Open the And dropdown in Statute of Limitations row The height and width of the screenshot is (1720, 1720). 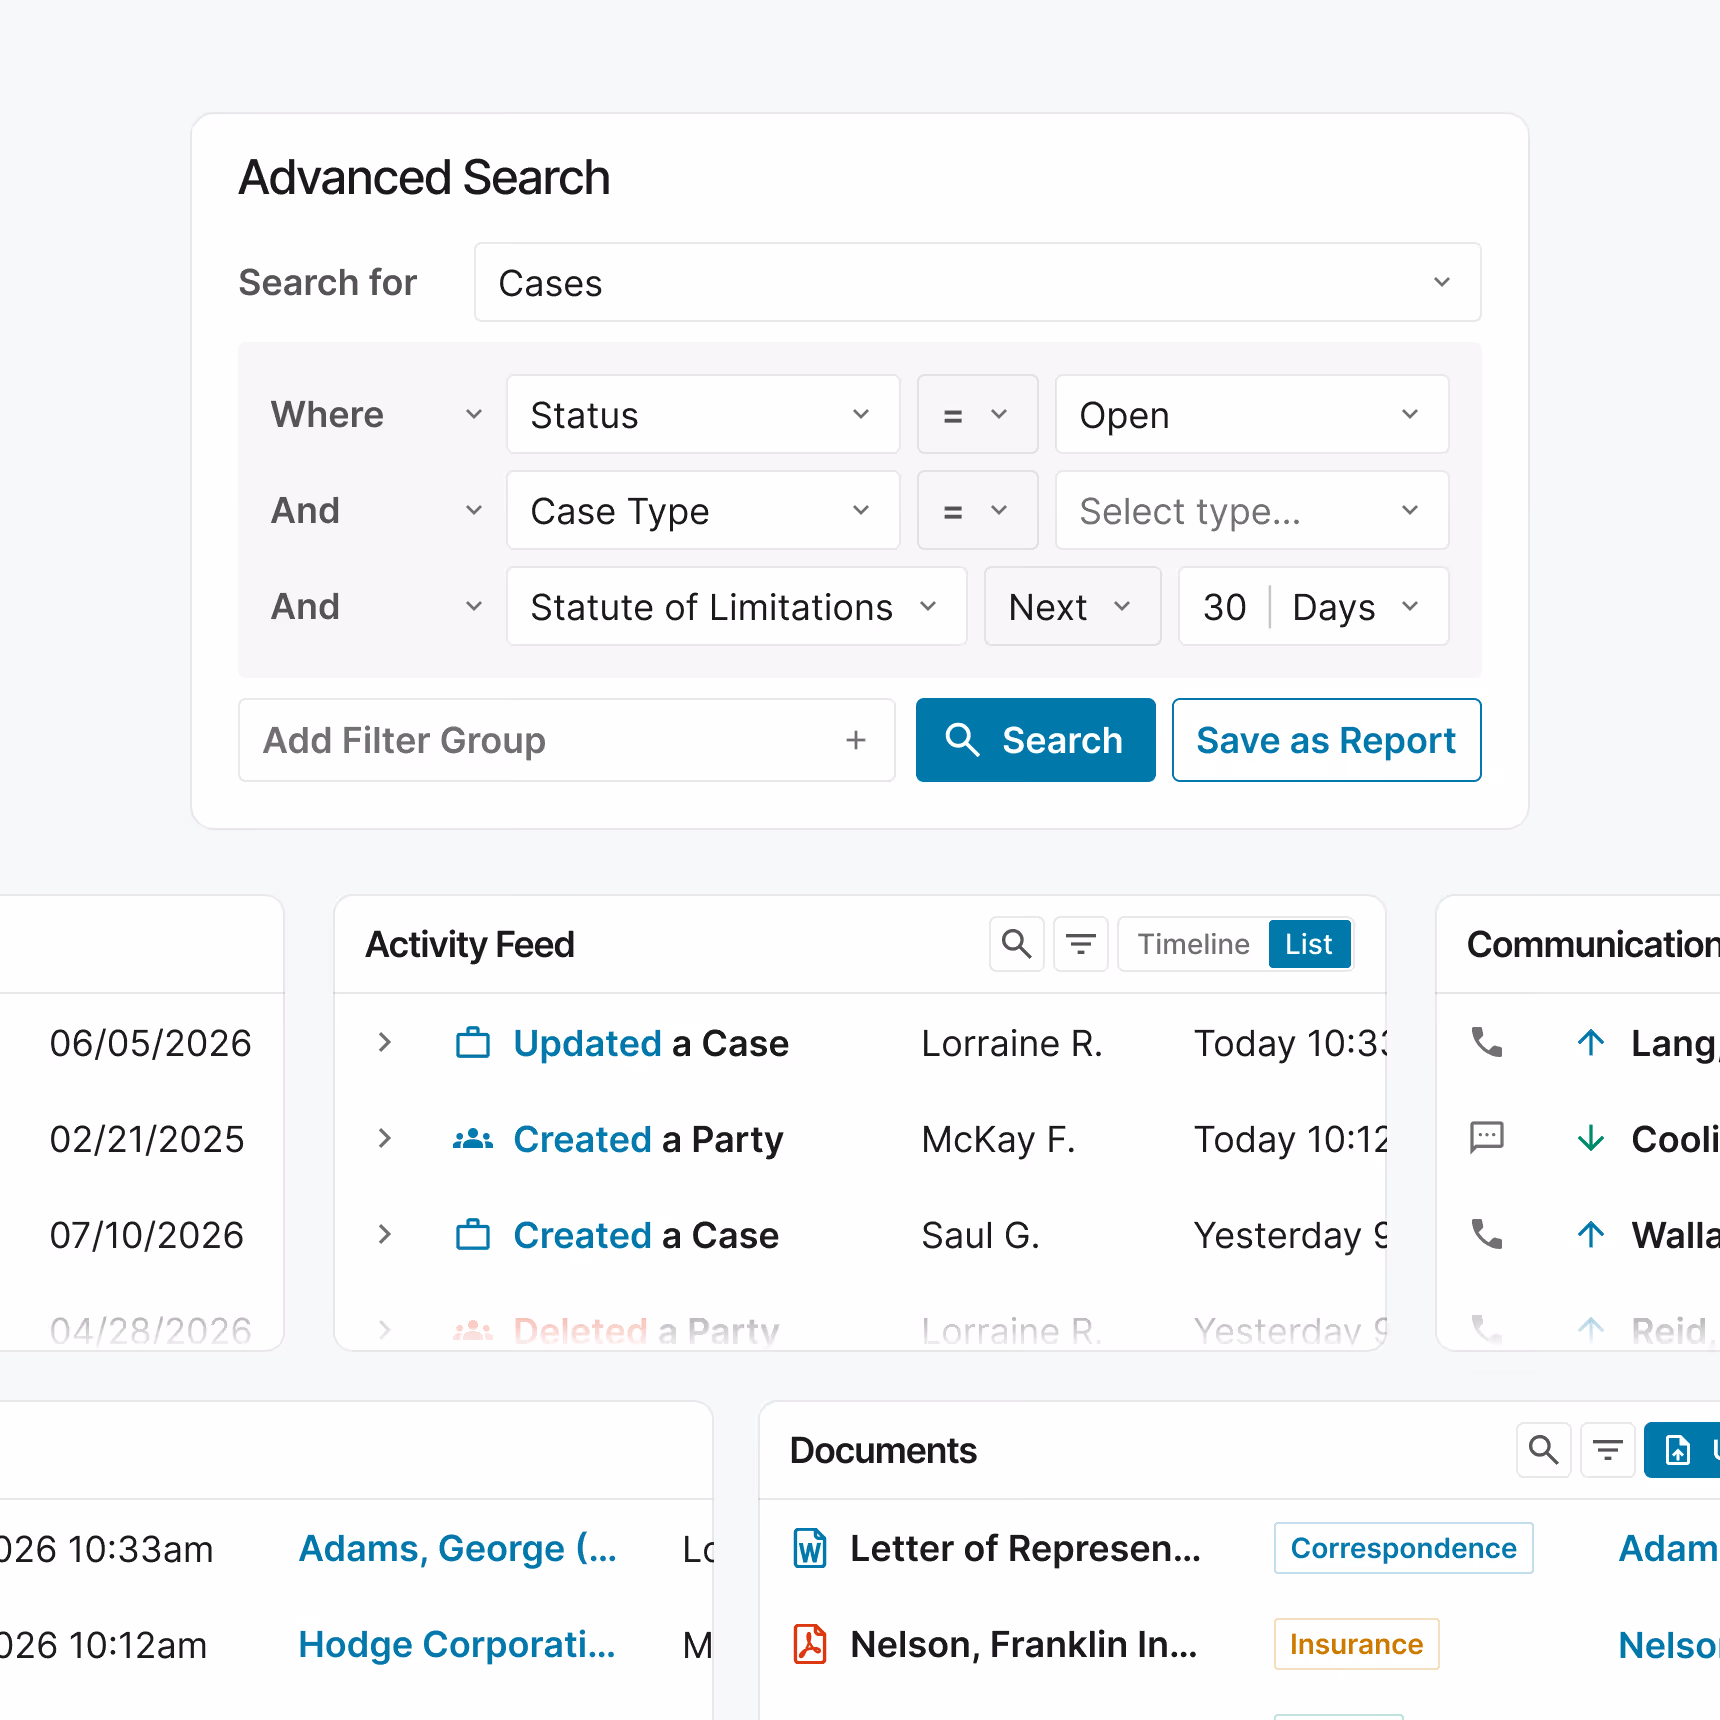377,606
